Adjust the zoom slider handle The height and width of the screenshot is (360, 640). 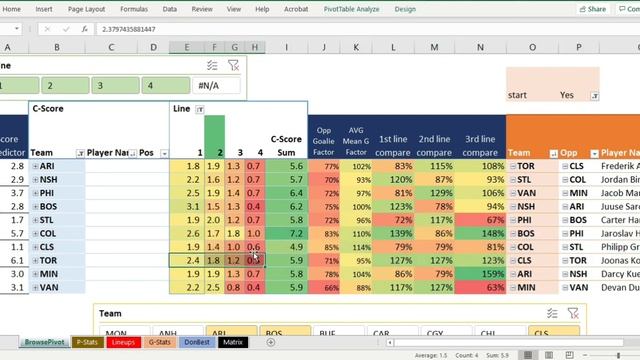[619, 355]
